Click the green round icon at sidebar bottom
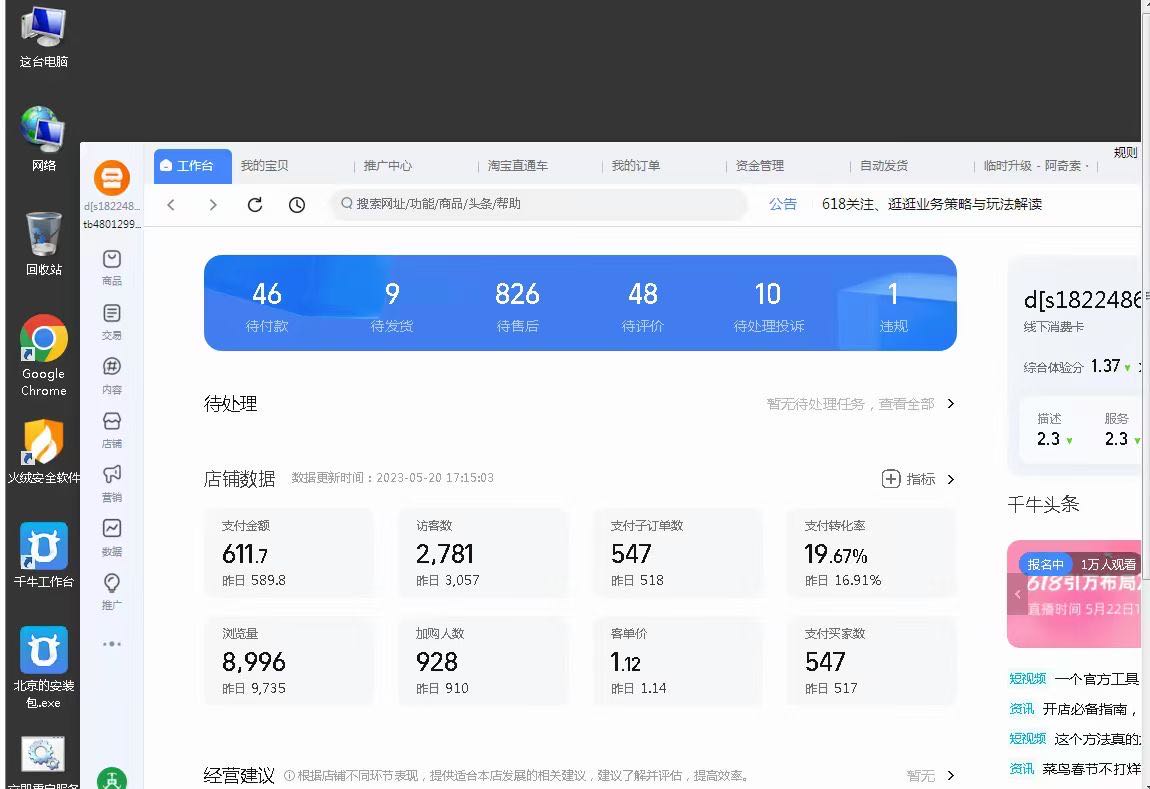 pos(111,779)
